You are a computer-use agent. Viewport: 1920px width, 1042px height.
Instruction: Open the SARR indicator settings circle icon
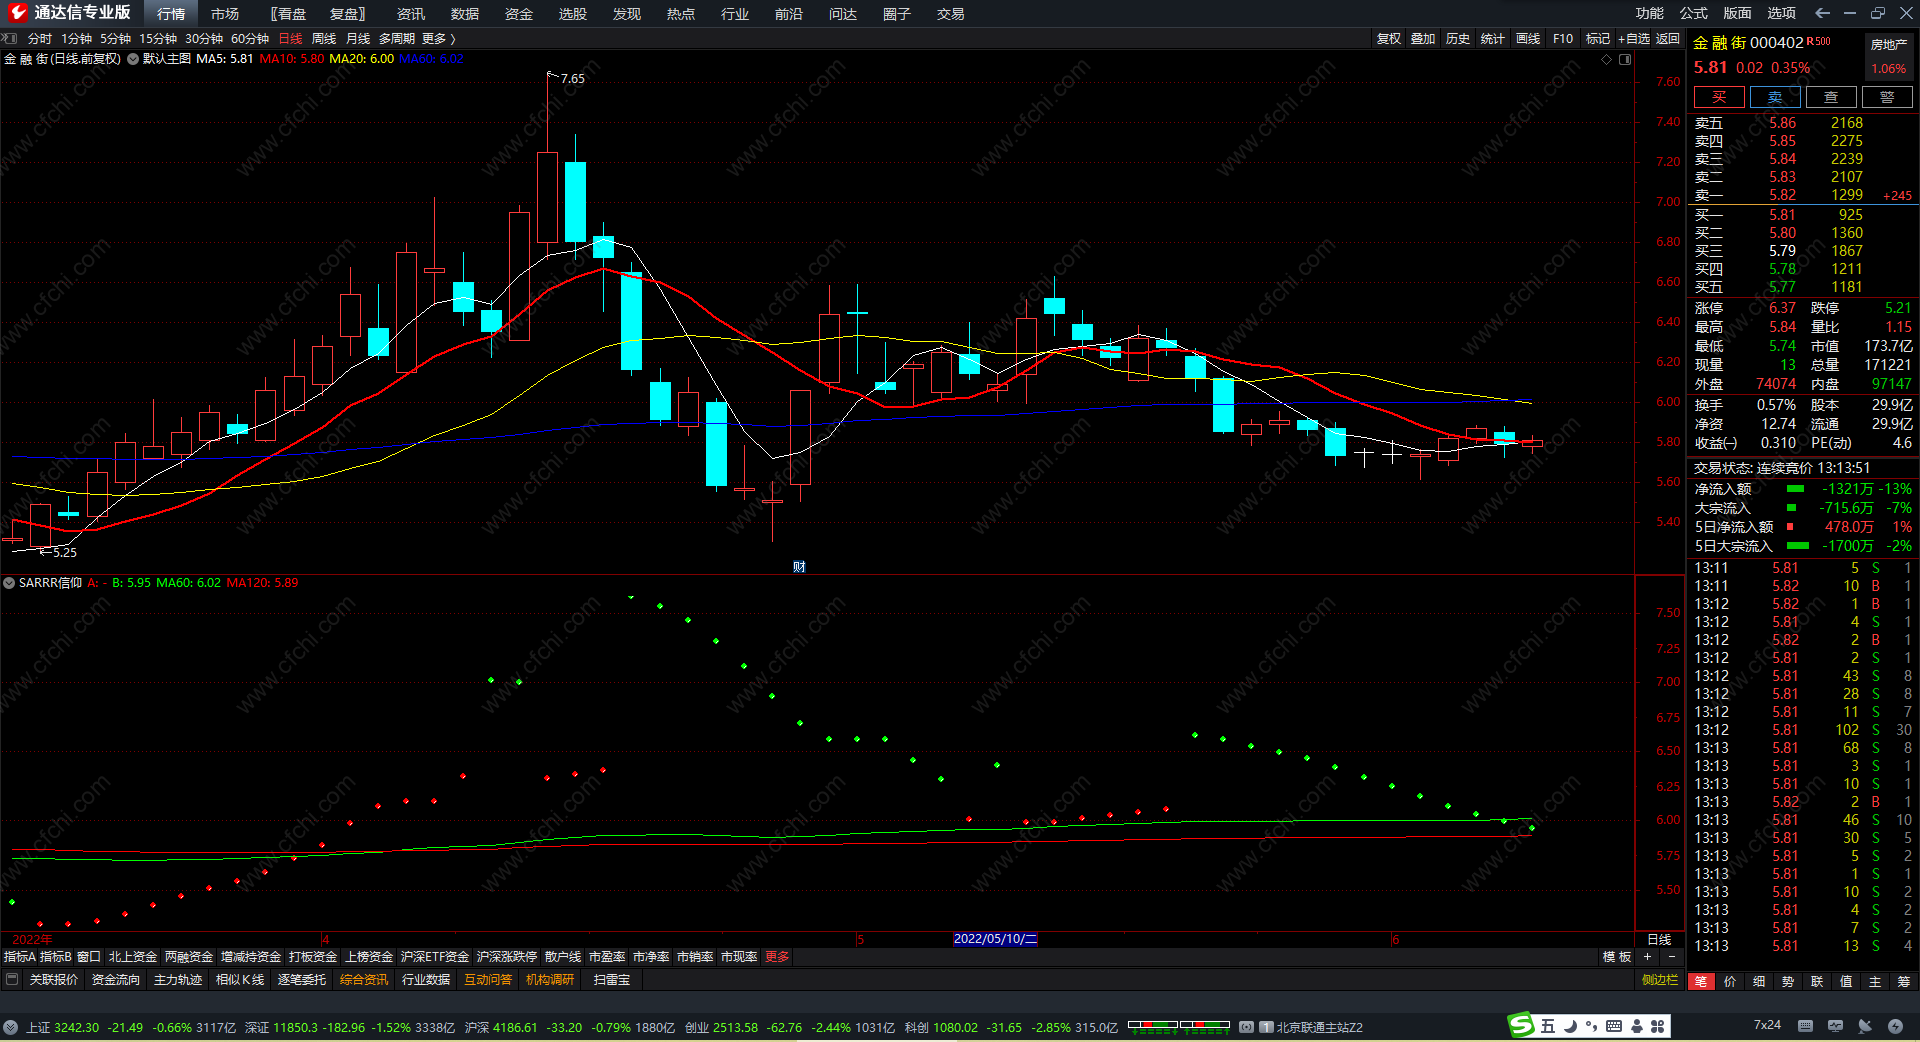click(9, 583)
